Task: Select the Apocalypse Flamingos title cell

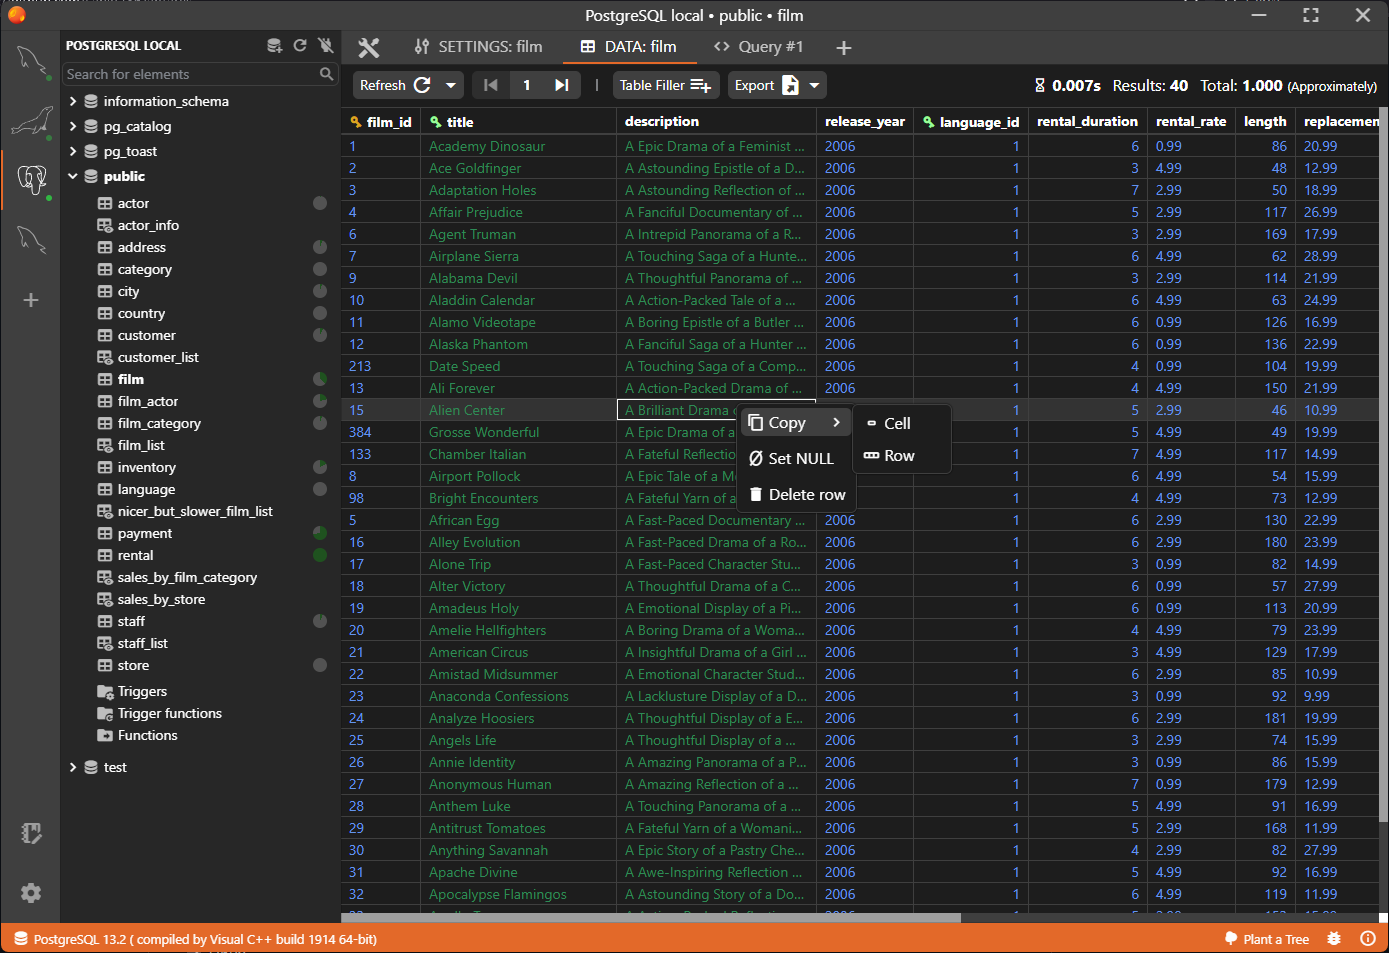Action: (x=518, y=894)
